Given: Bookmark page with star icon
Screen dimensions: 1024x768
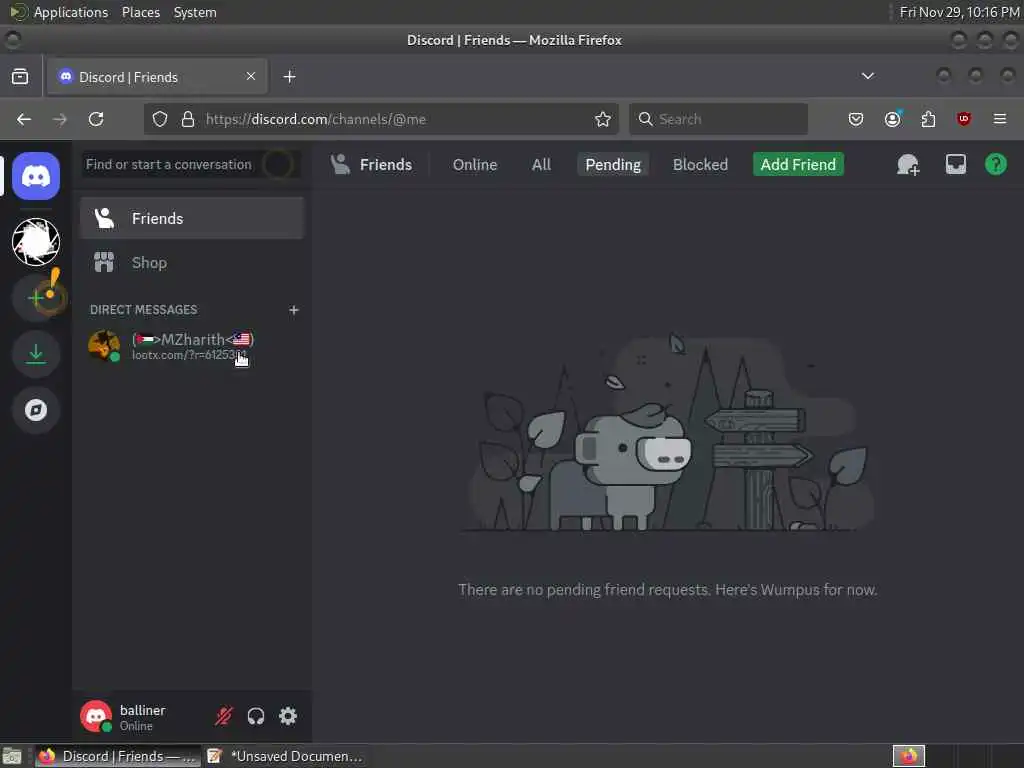Looking at the screenshot, I should coord(603,119).
